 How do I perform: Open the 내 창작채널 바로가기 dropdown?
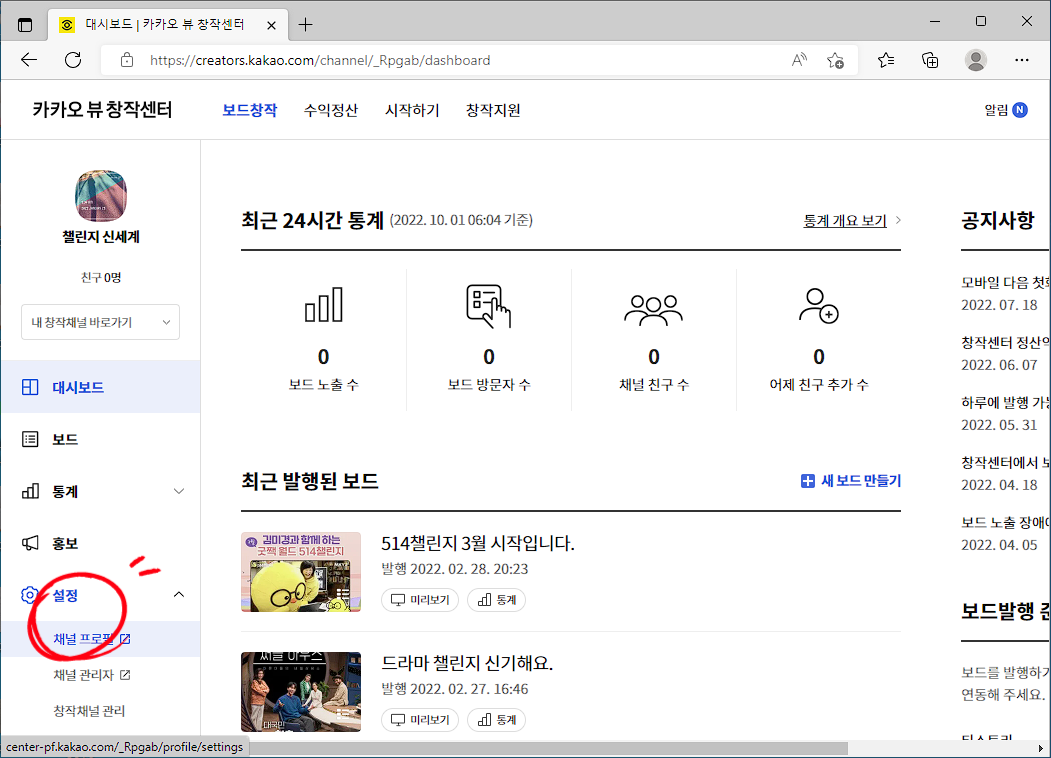coord(101,322)
